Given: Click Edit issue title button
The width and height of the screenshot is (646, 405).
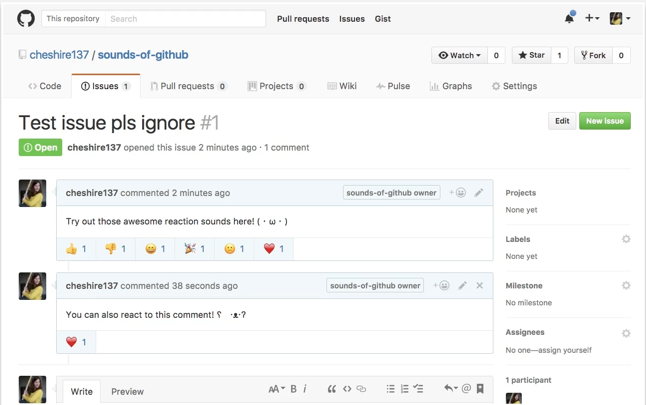Looking at the screenshot, I should (x=562, y=121).
